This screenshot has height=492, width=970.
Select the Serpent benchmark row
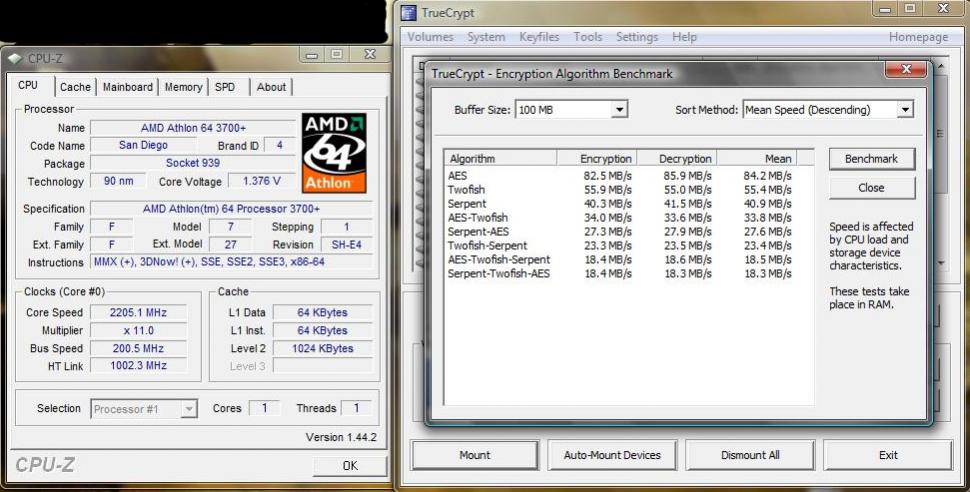[x=619, y=204]
